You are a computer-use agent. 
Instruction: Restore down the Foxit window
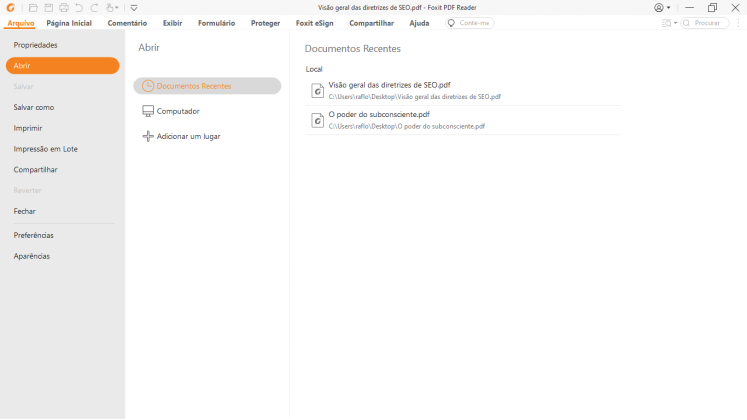(x=712, y=8)
